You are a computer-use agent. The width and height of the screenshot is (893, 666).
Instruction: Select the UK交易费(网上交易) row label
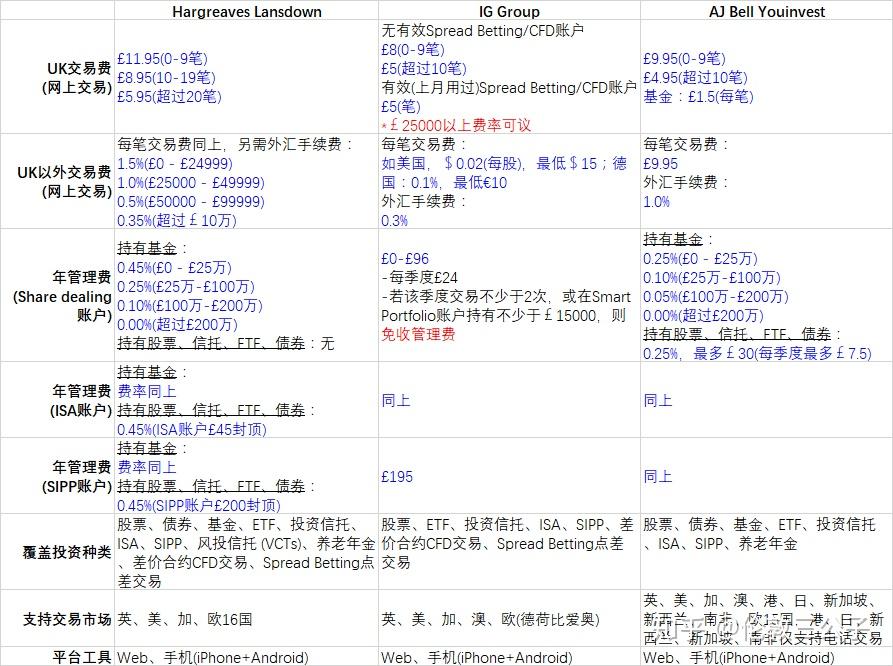coord(77,78)
